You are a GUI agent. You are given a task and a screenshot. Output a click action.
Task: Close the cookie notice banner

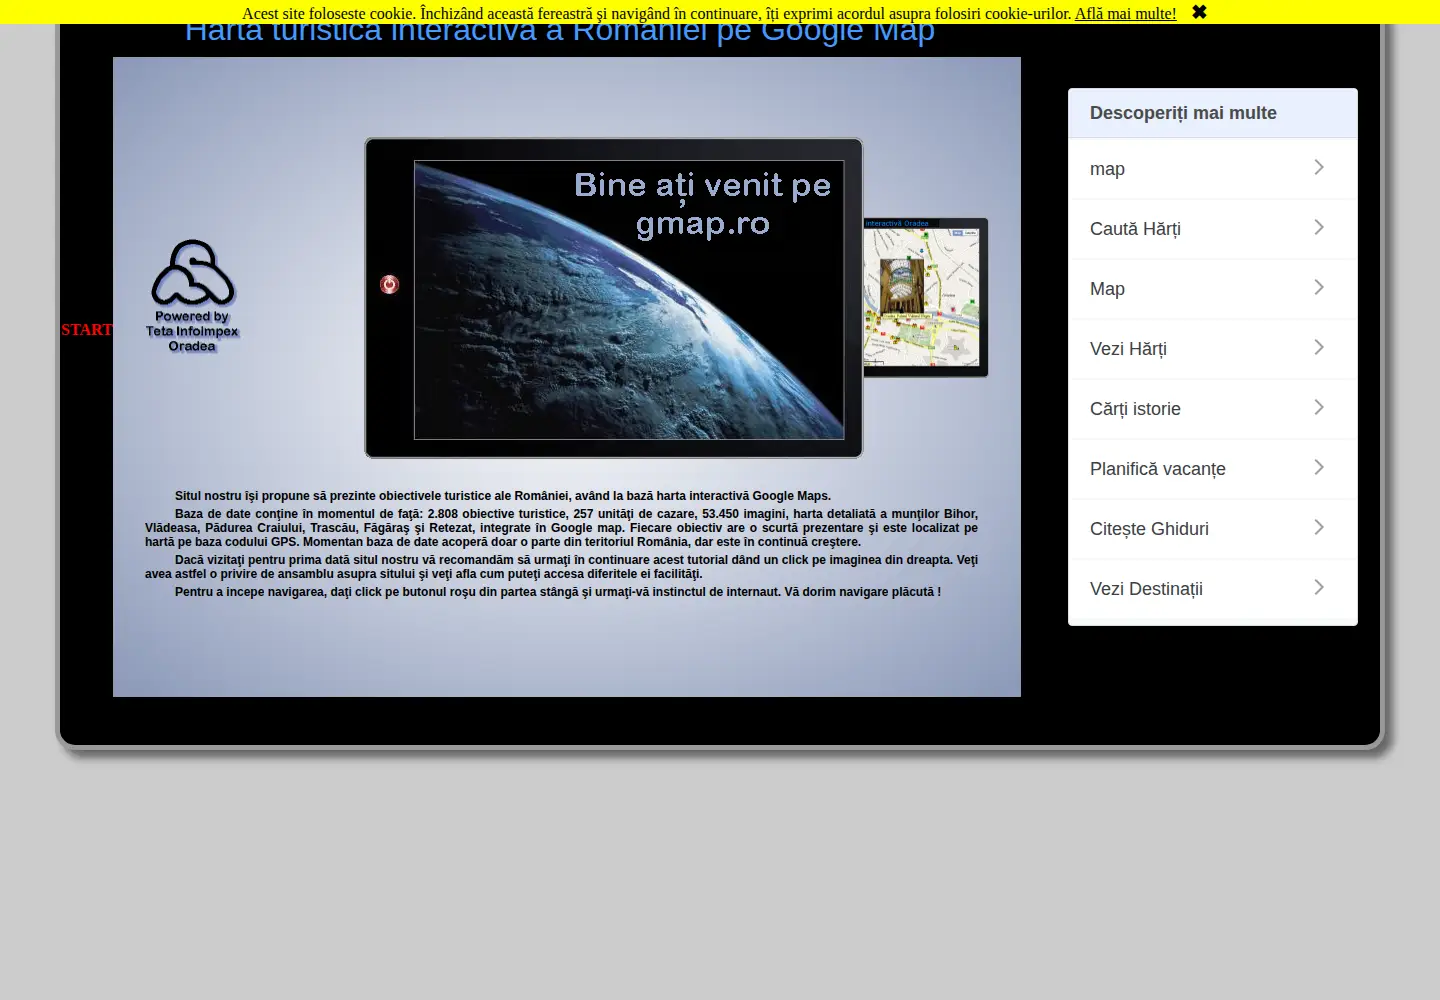(1199, 12)
